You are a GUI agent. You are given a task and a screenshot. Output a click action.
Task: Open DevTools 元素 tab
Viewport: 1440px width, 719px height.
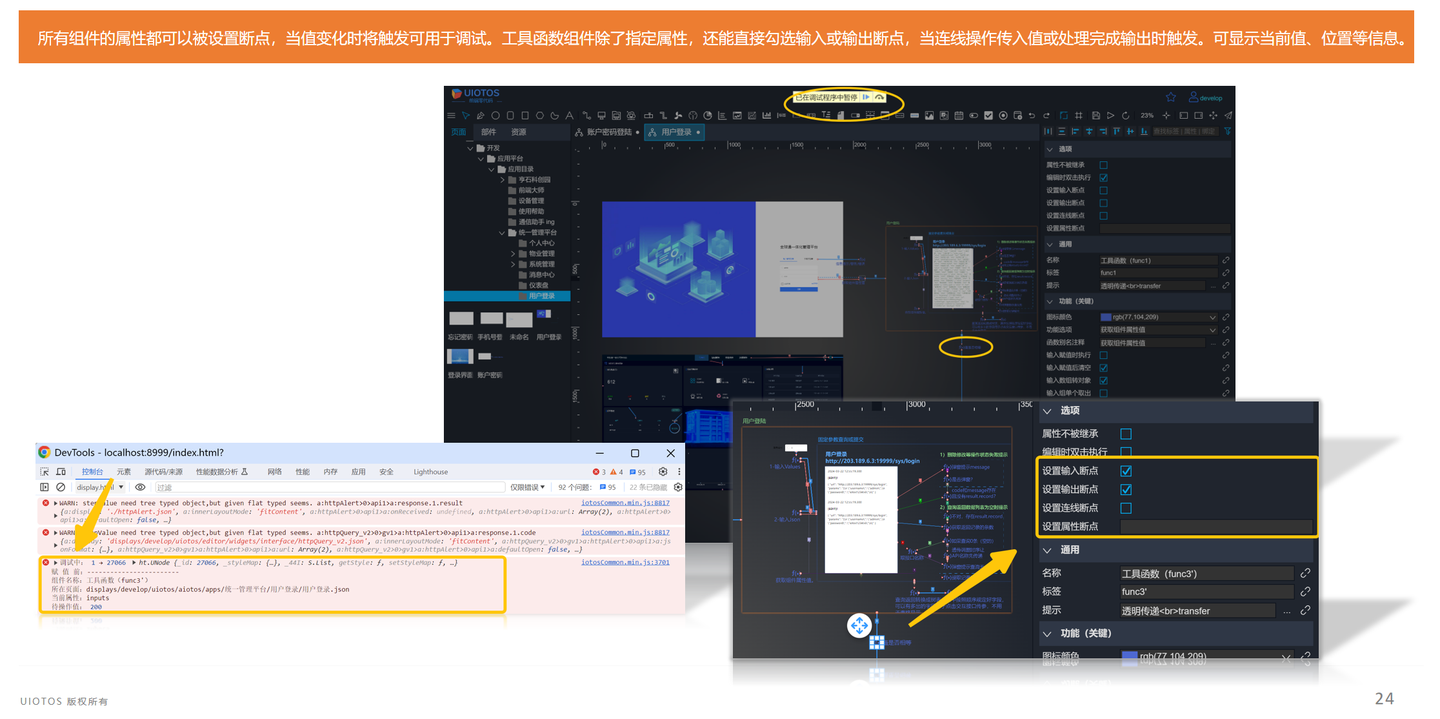pos(124,472)
